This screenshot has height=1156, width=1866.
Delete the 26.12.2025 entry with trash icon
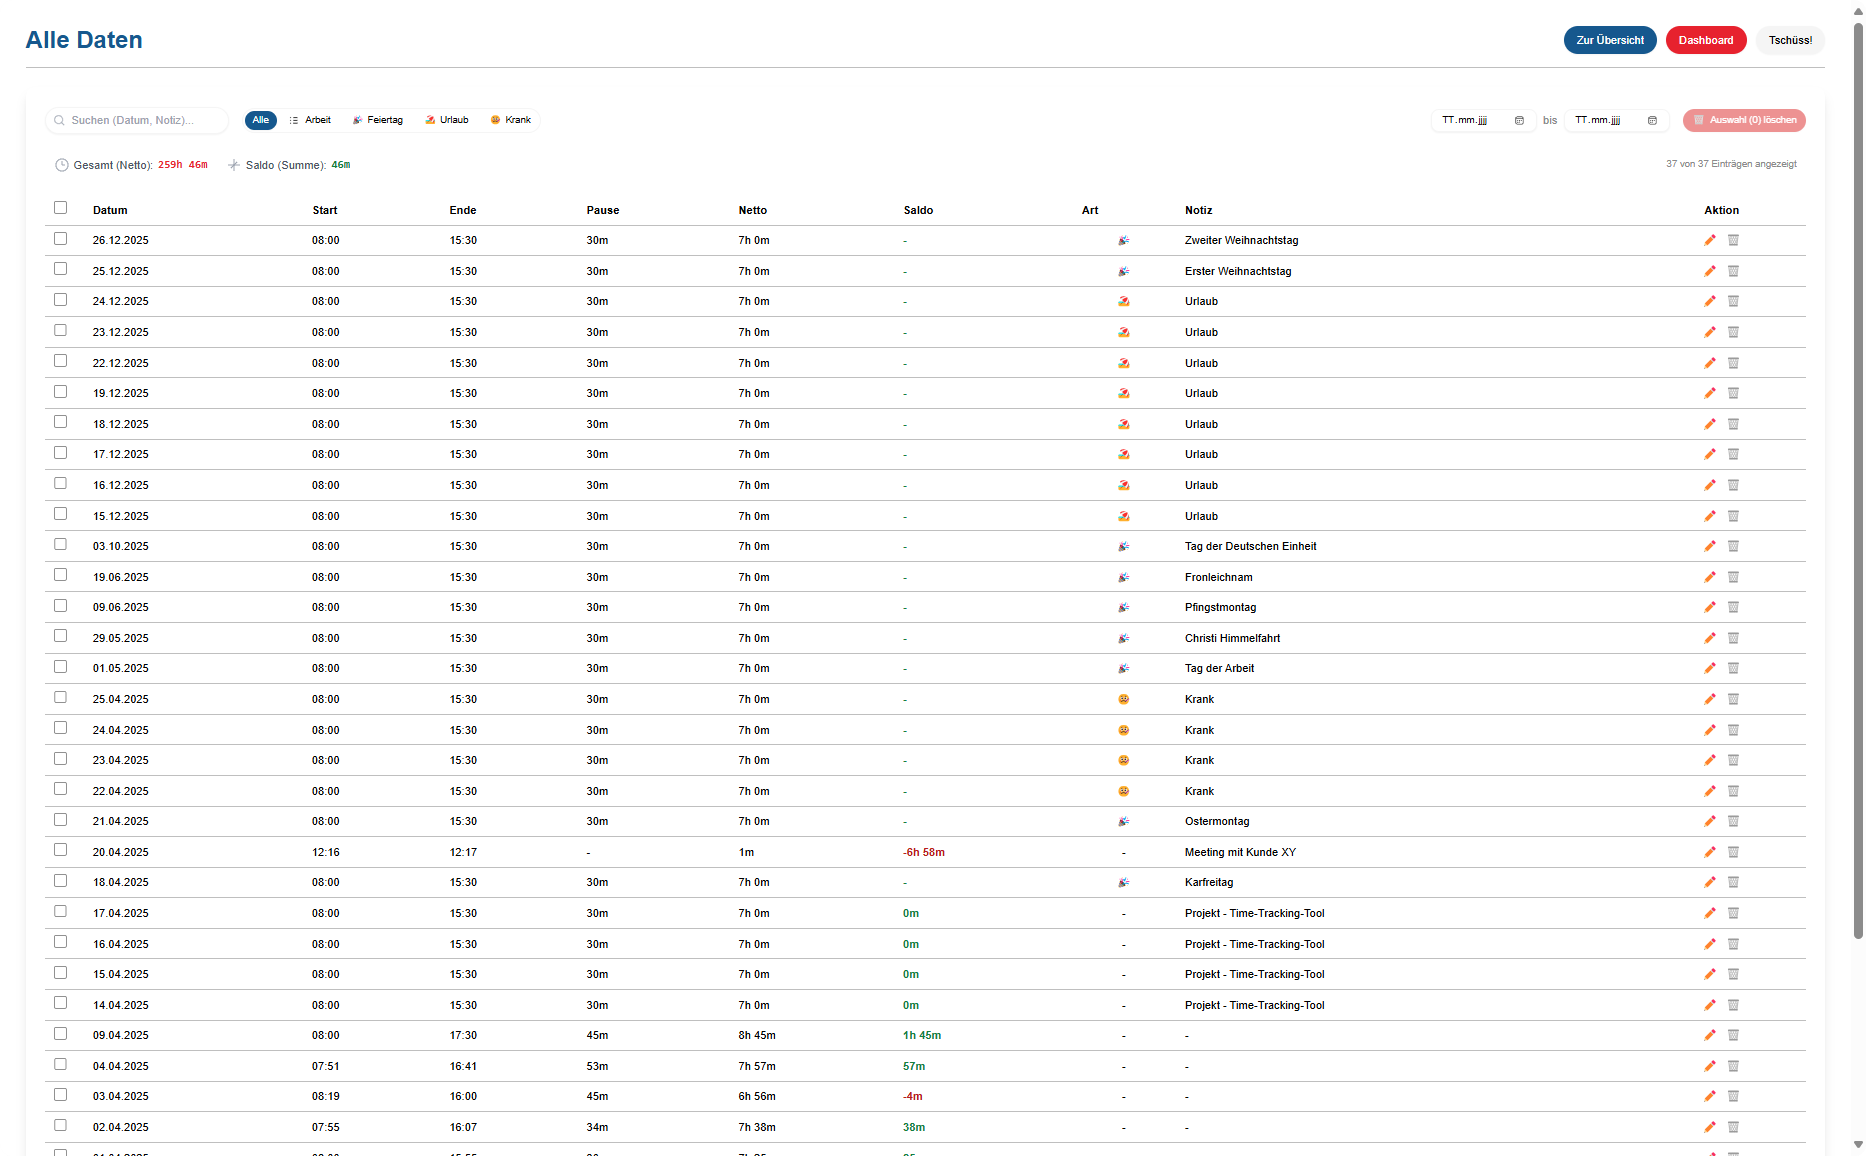coord(1733,240)
